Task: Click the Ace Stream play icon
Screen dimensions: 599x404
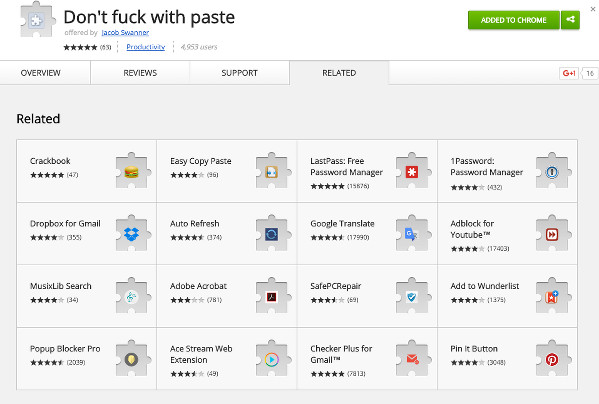Action: [272, 359]
